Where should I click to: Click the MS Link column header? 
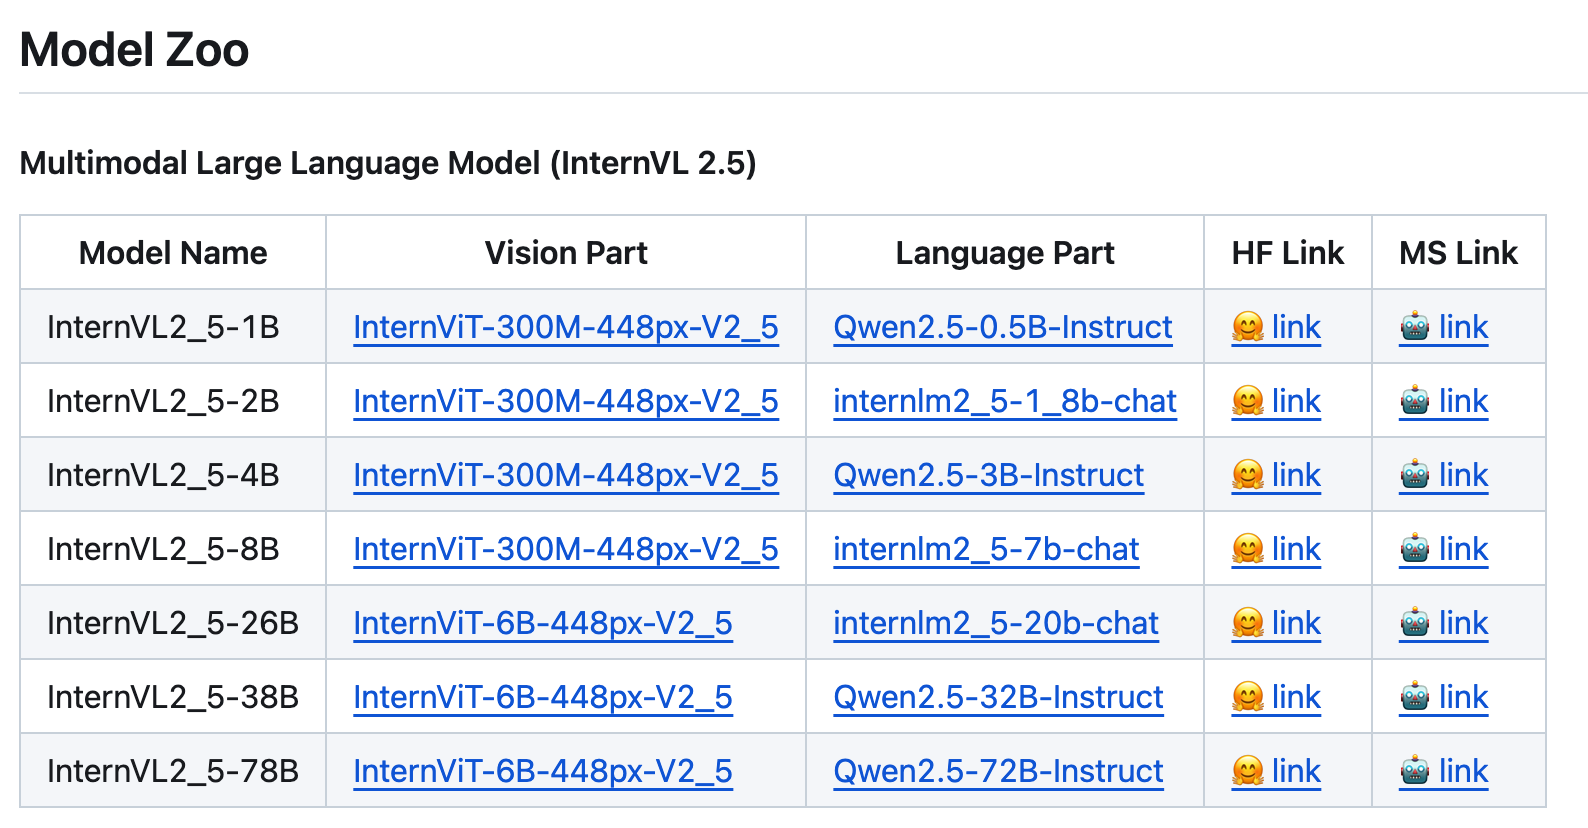point(1459,253)
